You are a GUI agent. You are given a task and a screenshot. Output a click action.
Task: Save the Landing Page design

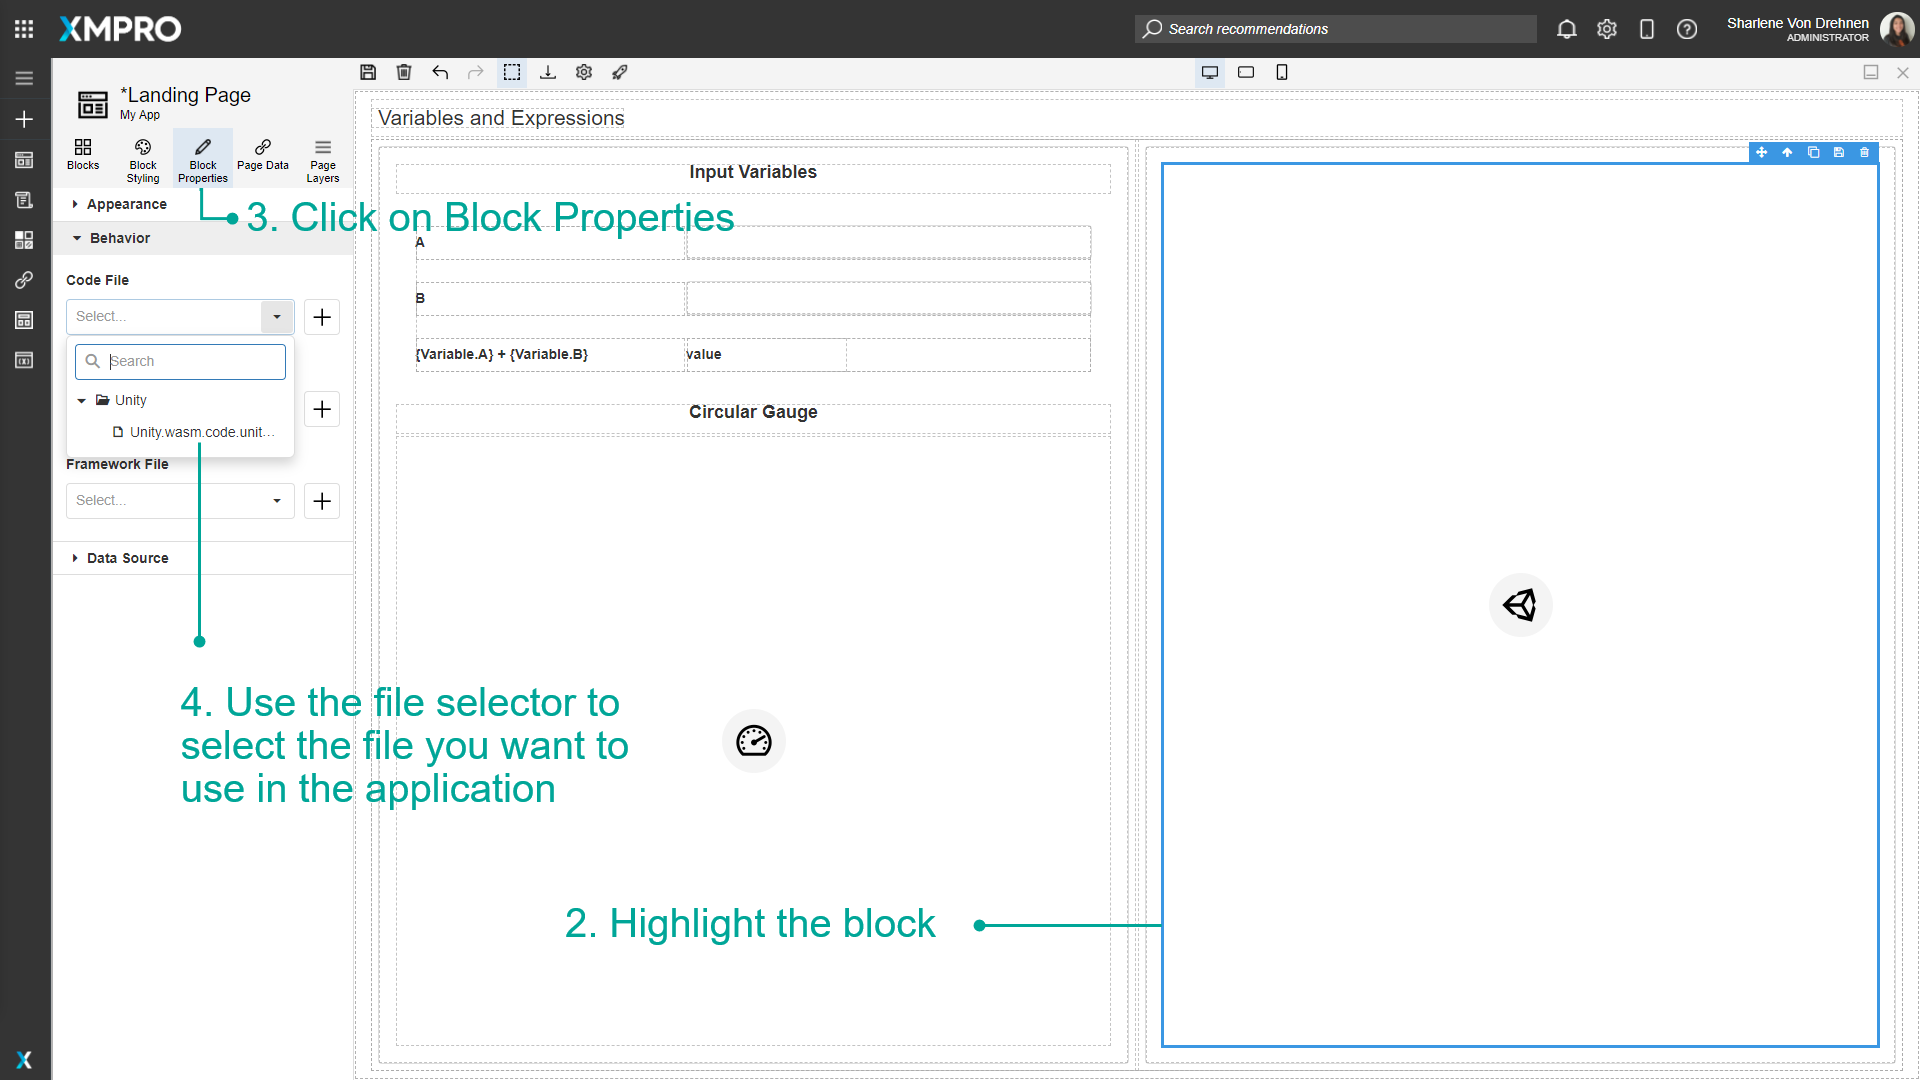[368, 72]
